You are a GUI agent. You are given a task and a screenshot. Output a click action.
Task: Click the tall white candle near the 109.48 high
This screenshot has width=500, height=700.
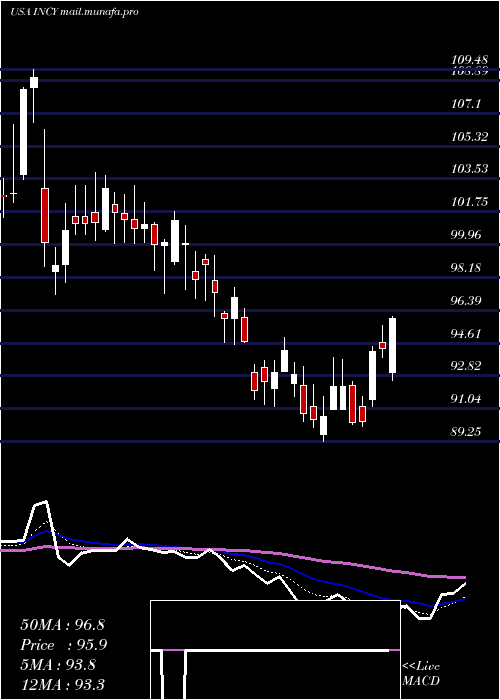tap(23, 132)
